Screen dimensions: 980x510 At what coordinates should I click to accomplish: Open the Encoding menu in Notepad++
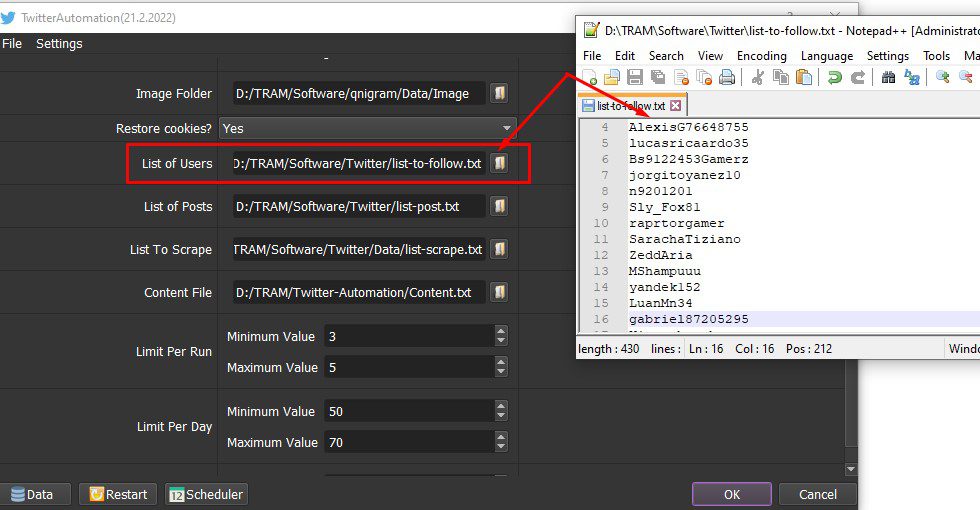[761, 56]
